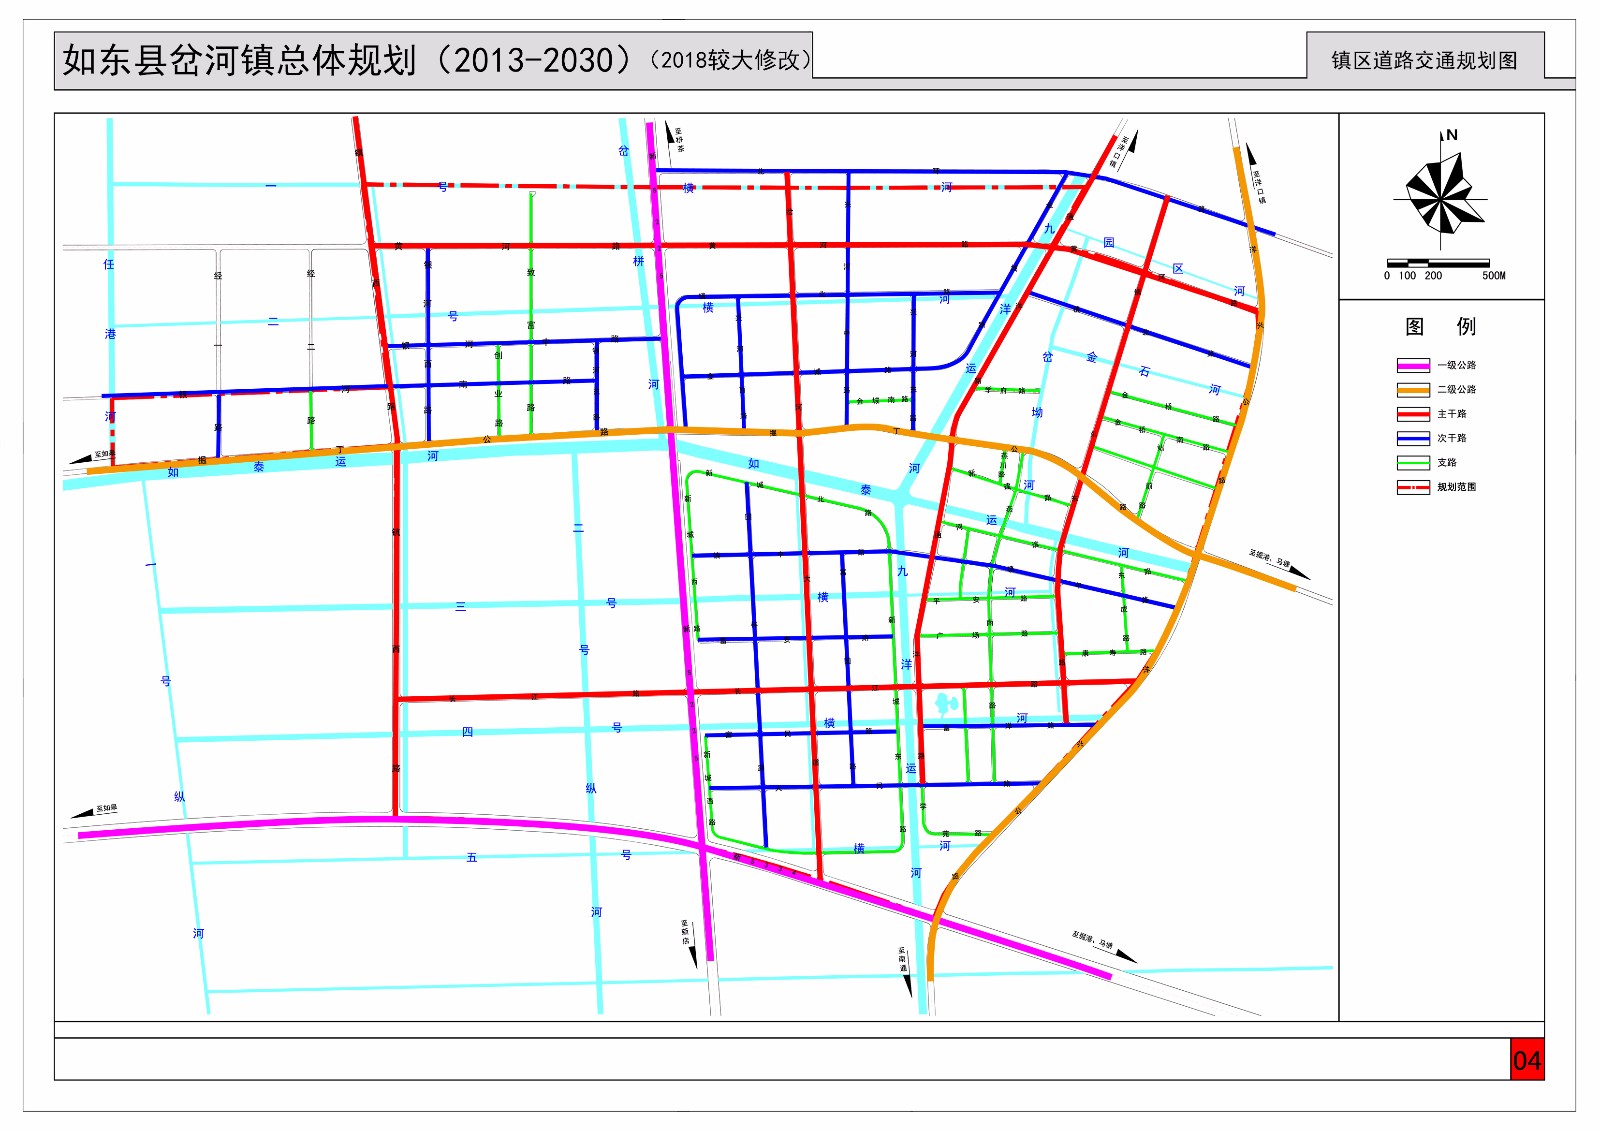1600x1130 pixels.
Task: Click the scale bar graphic below the compass
Action: click(x=1438, y=262)
